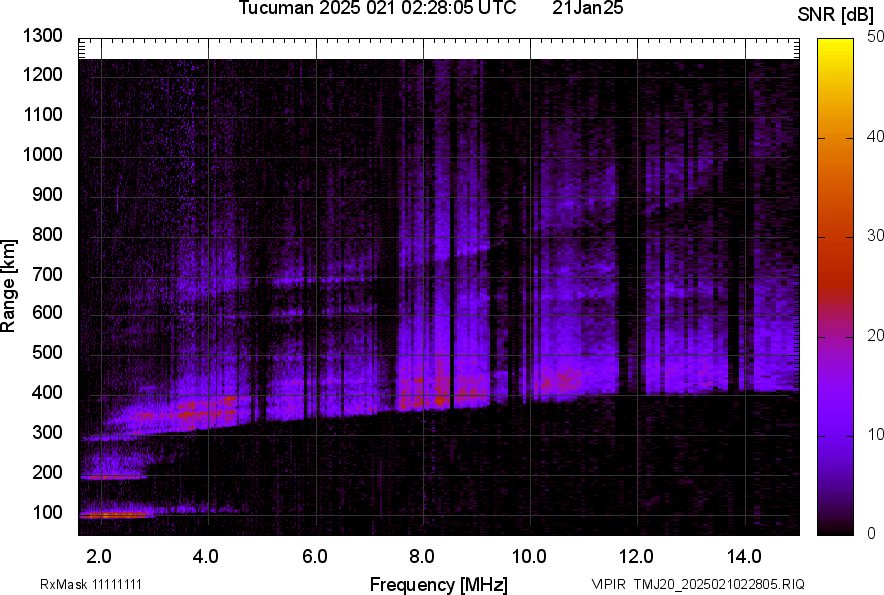Click the colorbar tick label '30'

tap(875, 236)
